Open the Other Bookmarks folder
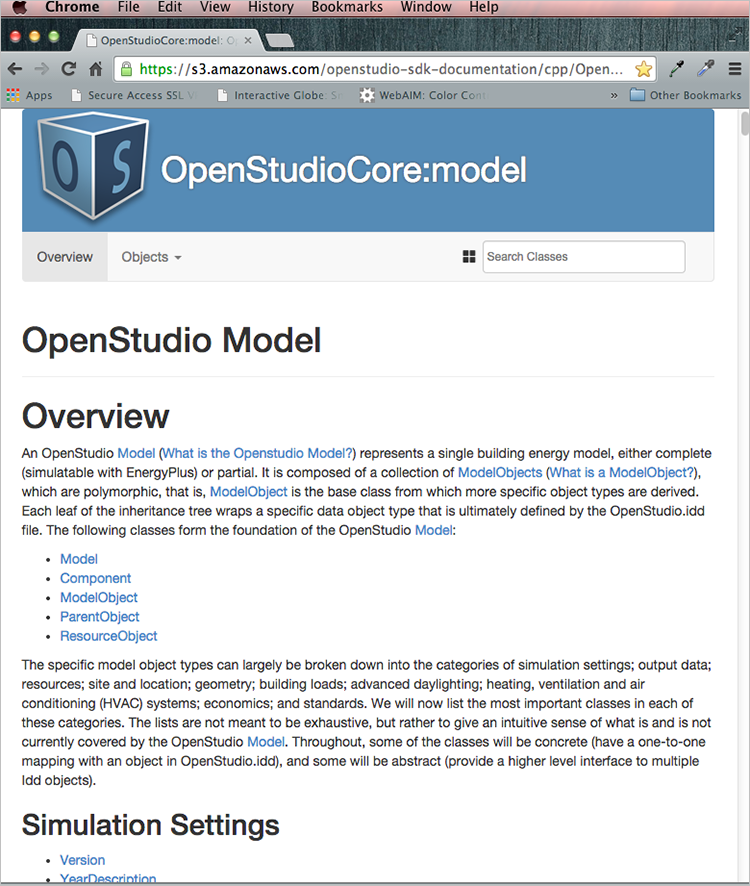 click(685, 96)
